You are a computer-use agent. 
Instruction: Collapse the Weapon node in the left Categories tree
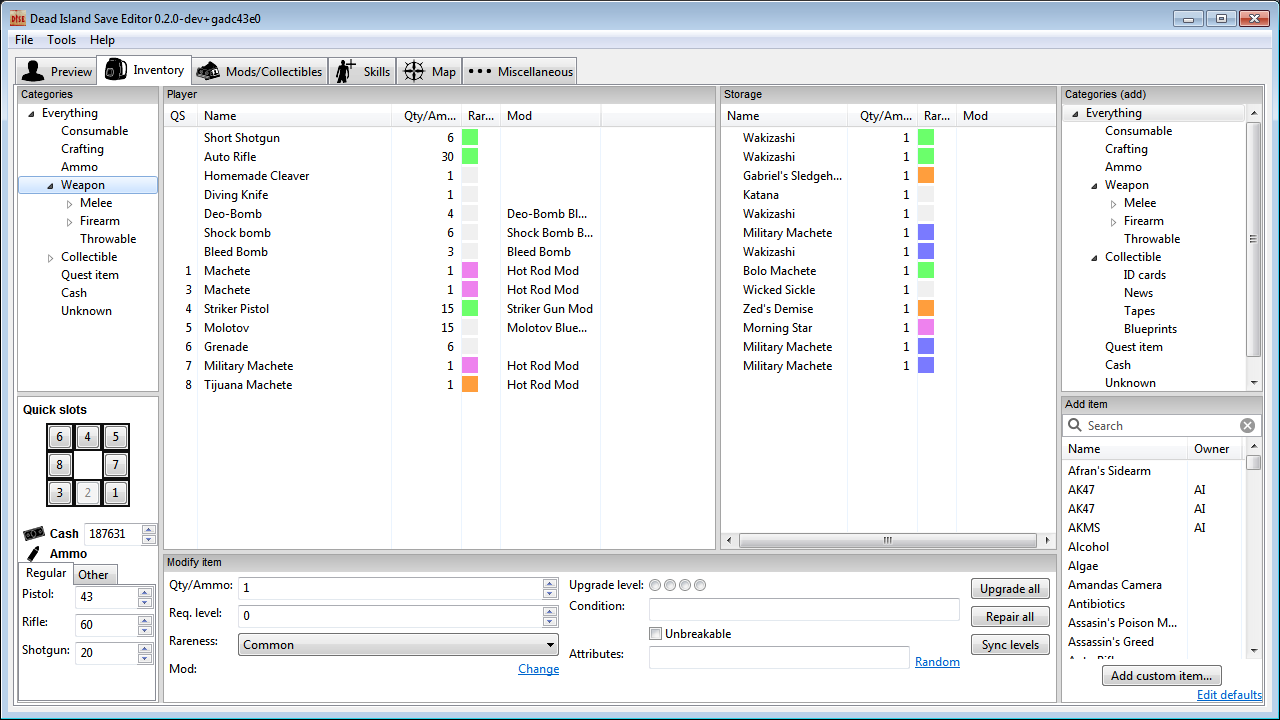(51, 185)
